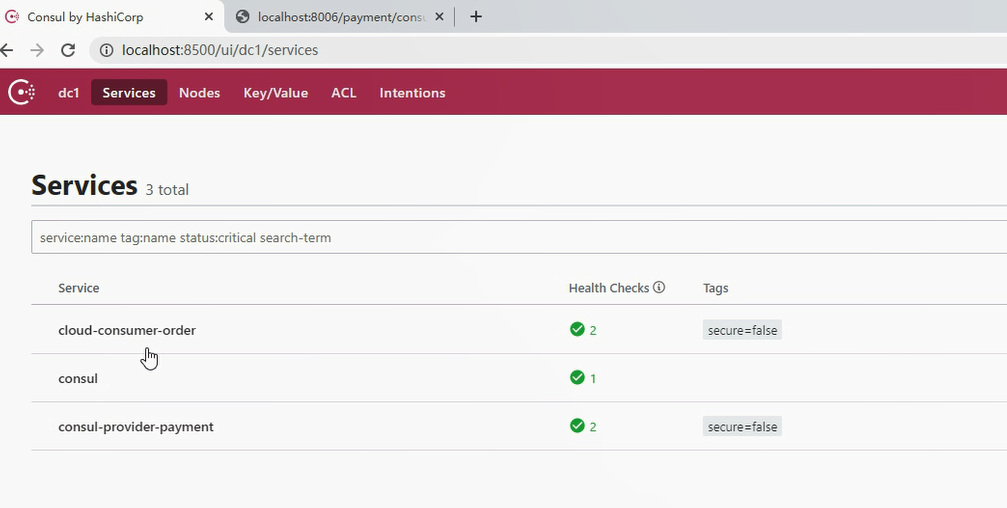Click the health count 1 for consul
1007x508 pixels.
click(x=593, y=378)
